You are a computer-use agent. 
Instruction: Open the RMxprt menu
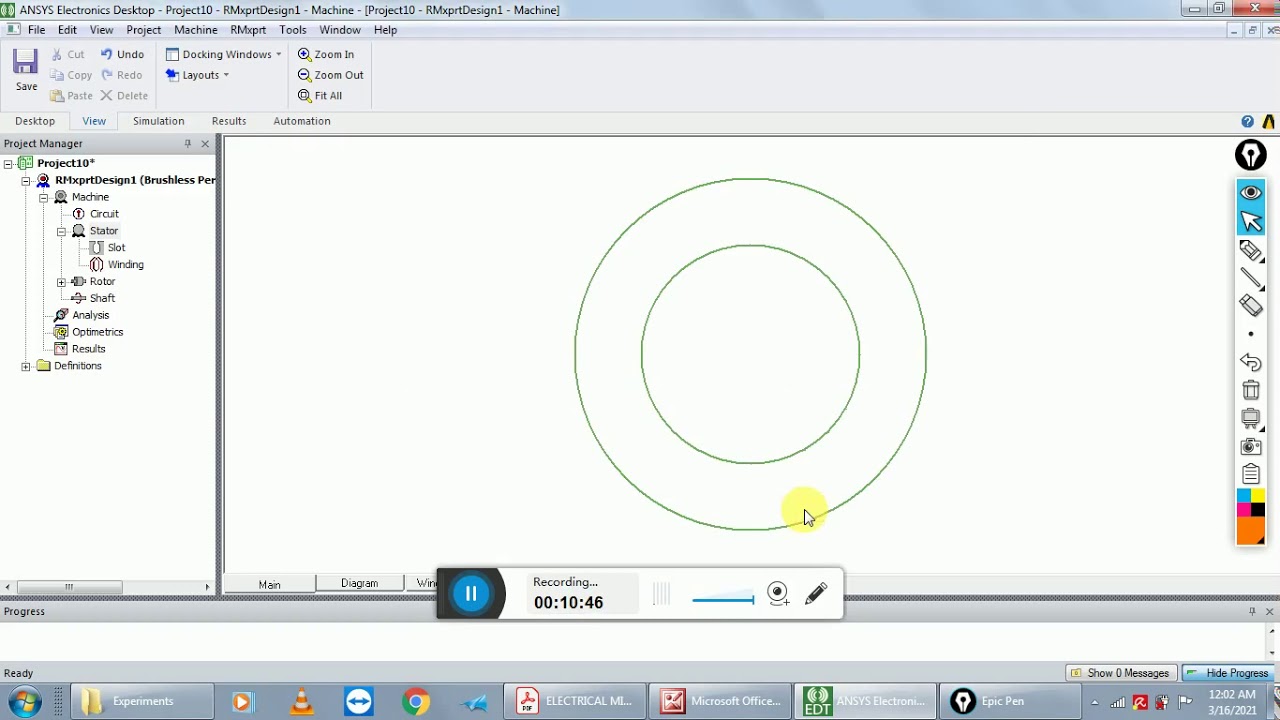(248, 30)
